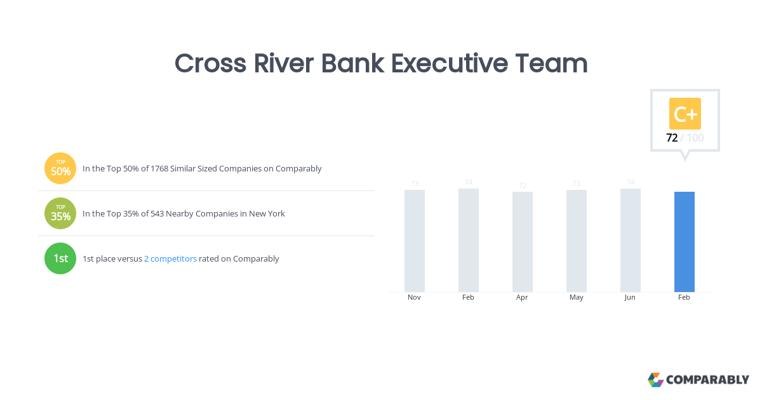Click the green Top 35% badge
This screenshot has height=400, width=762.
(60, 213)
